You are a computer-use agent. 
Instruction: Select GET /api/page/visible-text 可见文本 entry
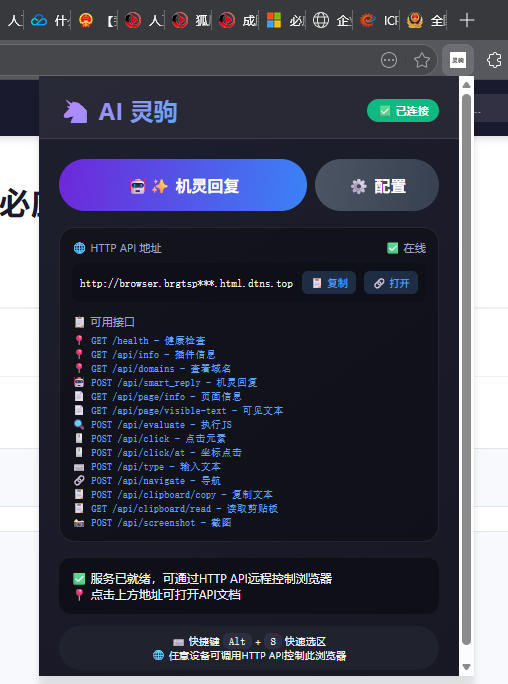coord(187,410)
